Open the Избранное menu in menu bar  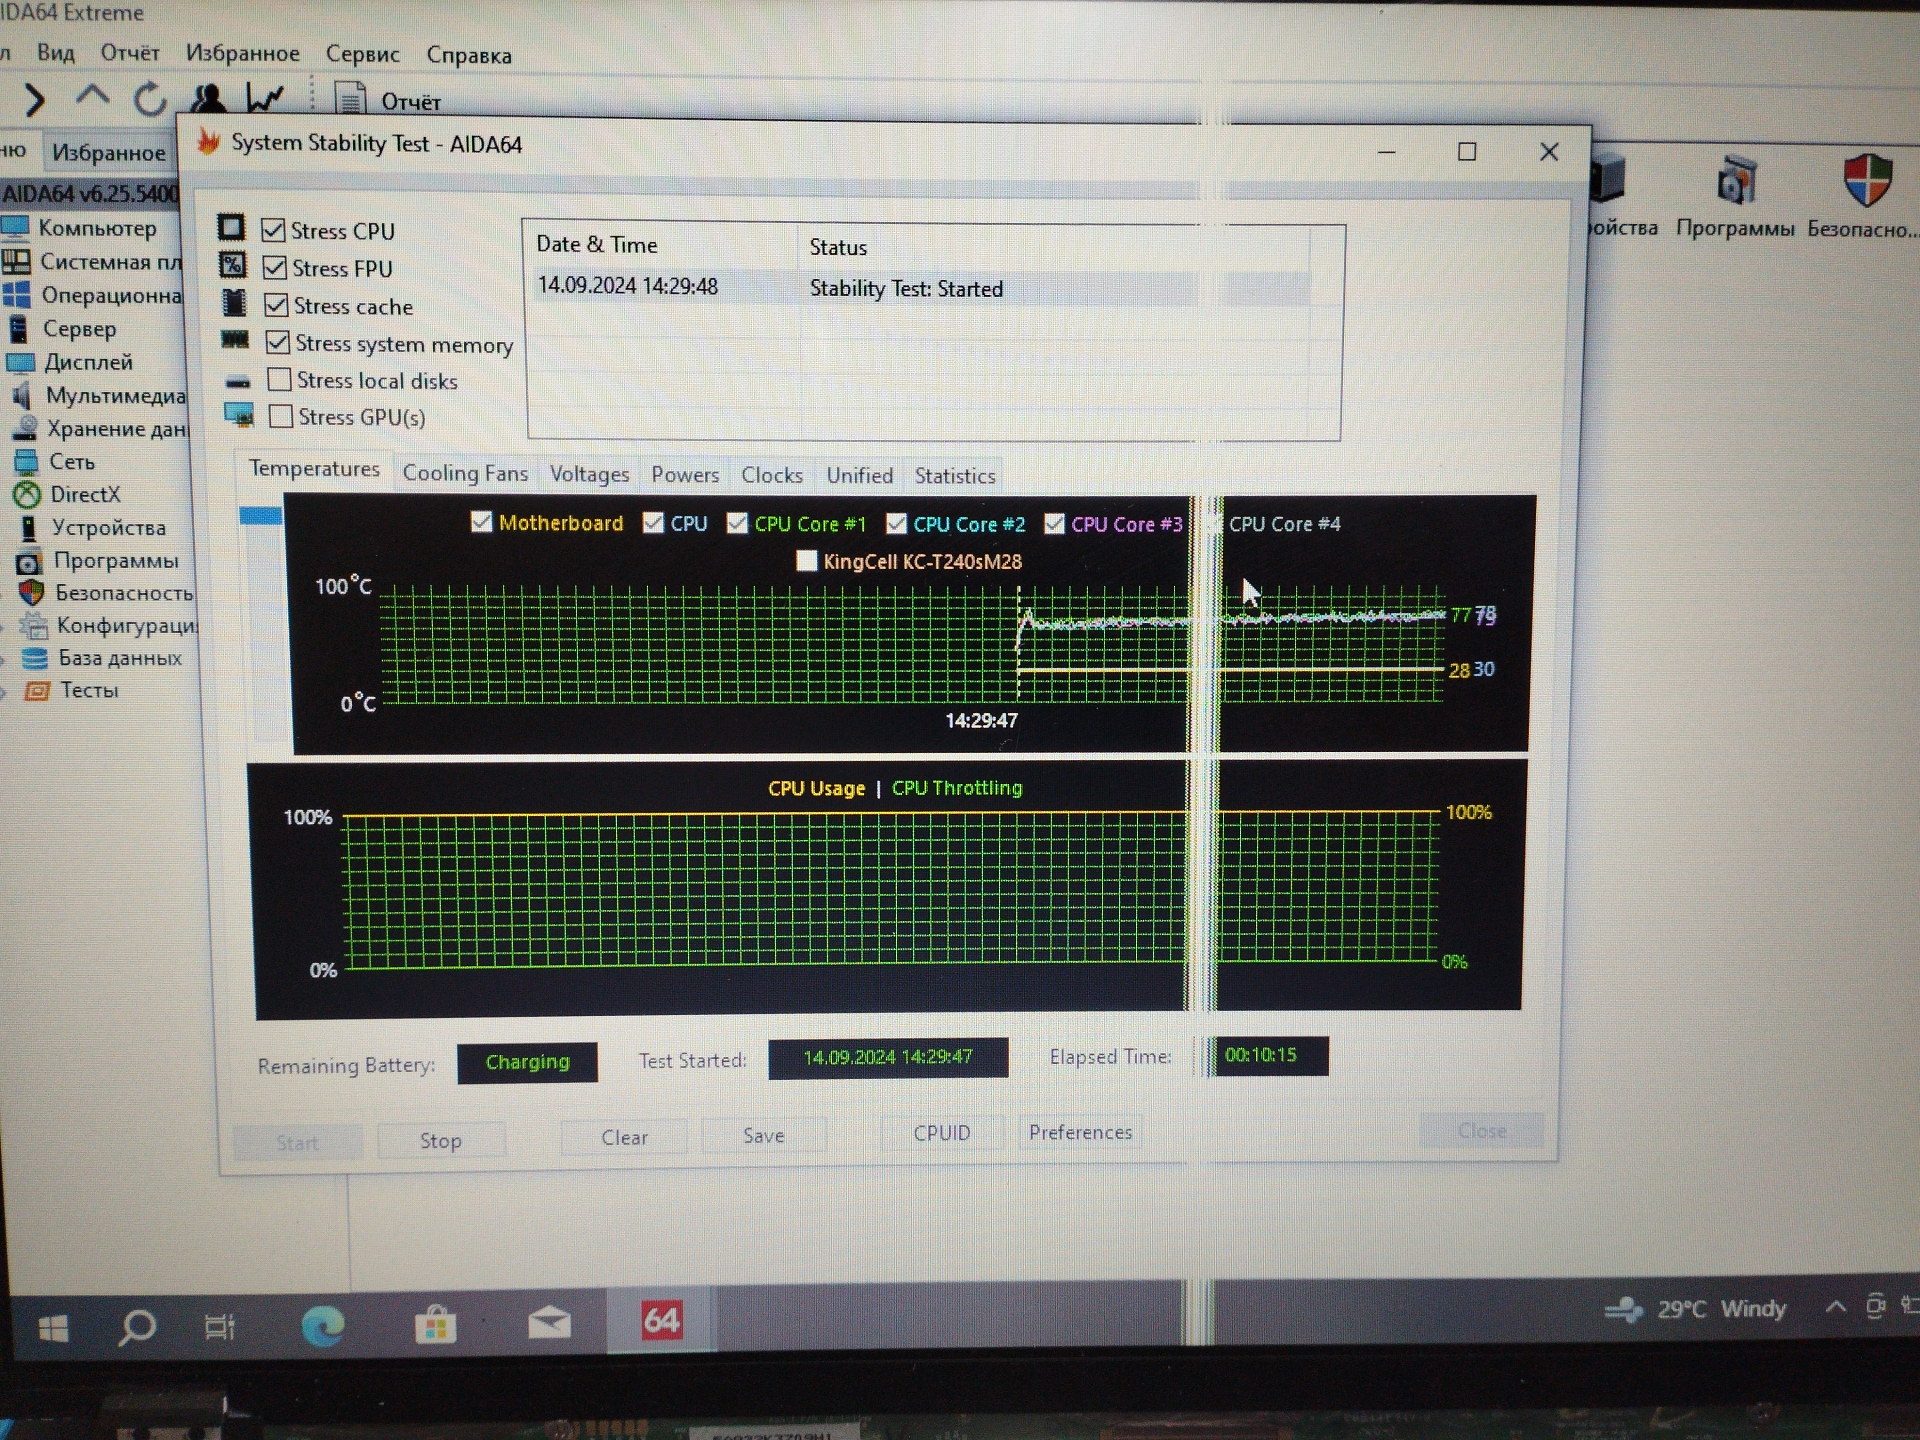[242, 53]
